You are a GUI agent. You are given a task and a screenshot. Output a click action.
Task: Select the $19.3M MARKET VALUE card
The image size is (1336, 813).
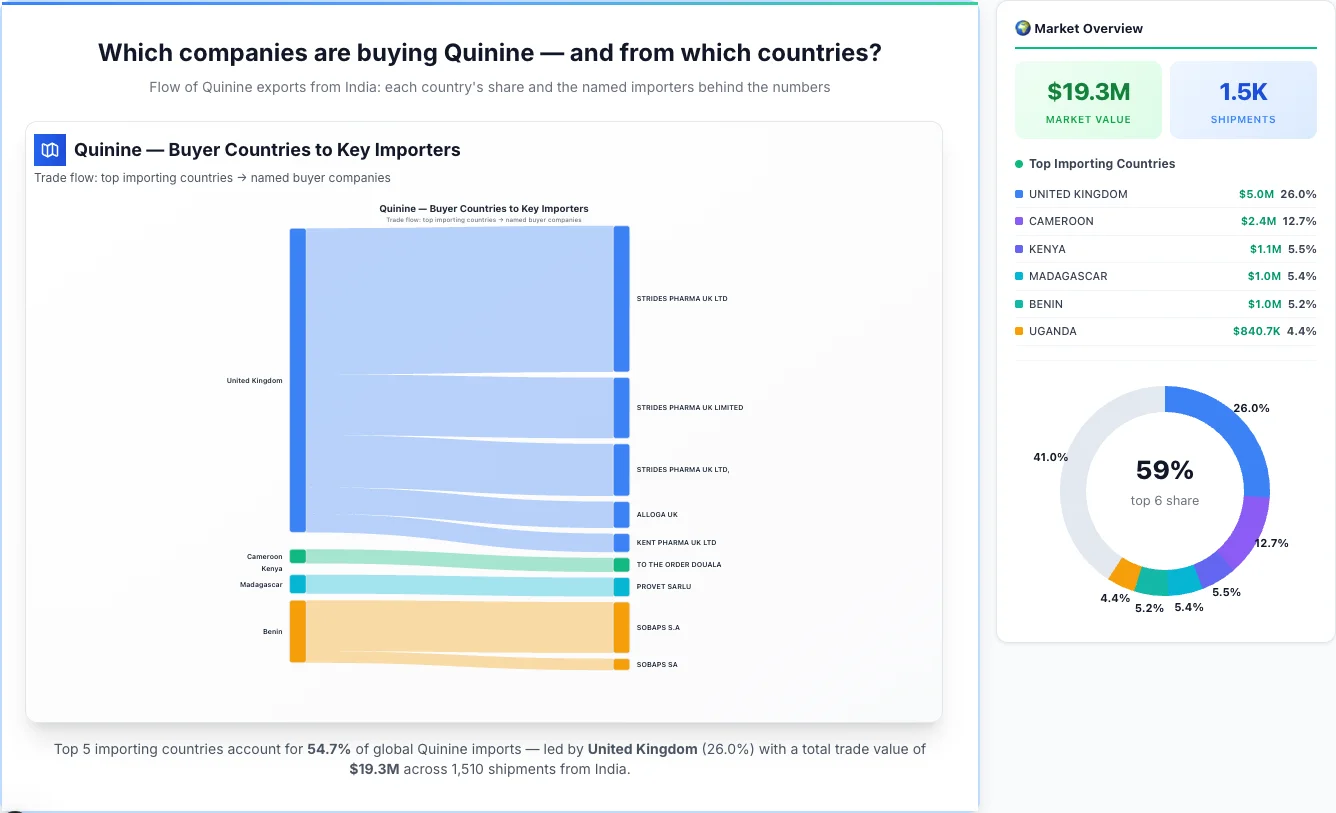tap(1088, 99)
